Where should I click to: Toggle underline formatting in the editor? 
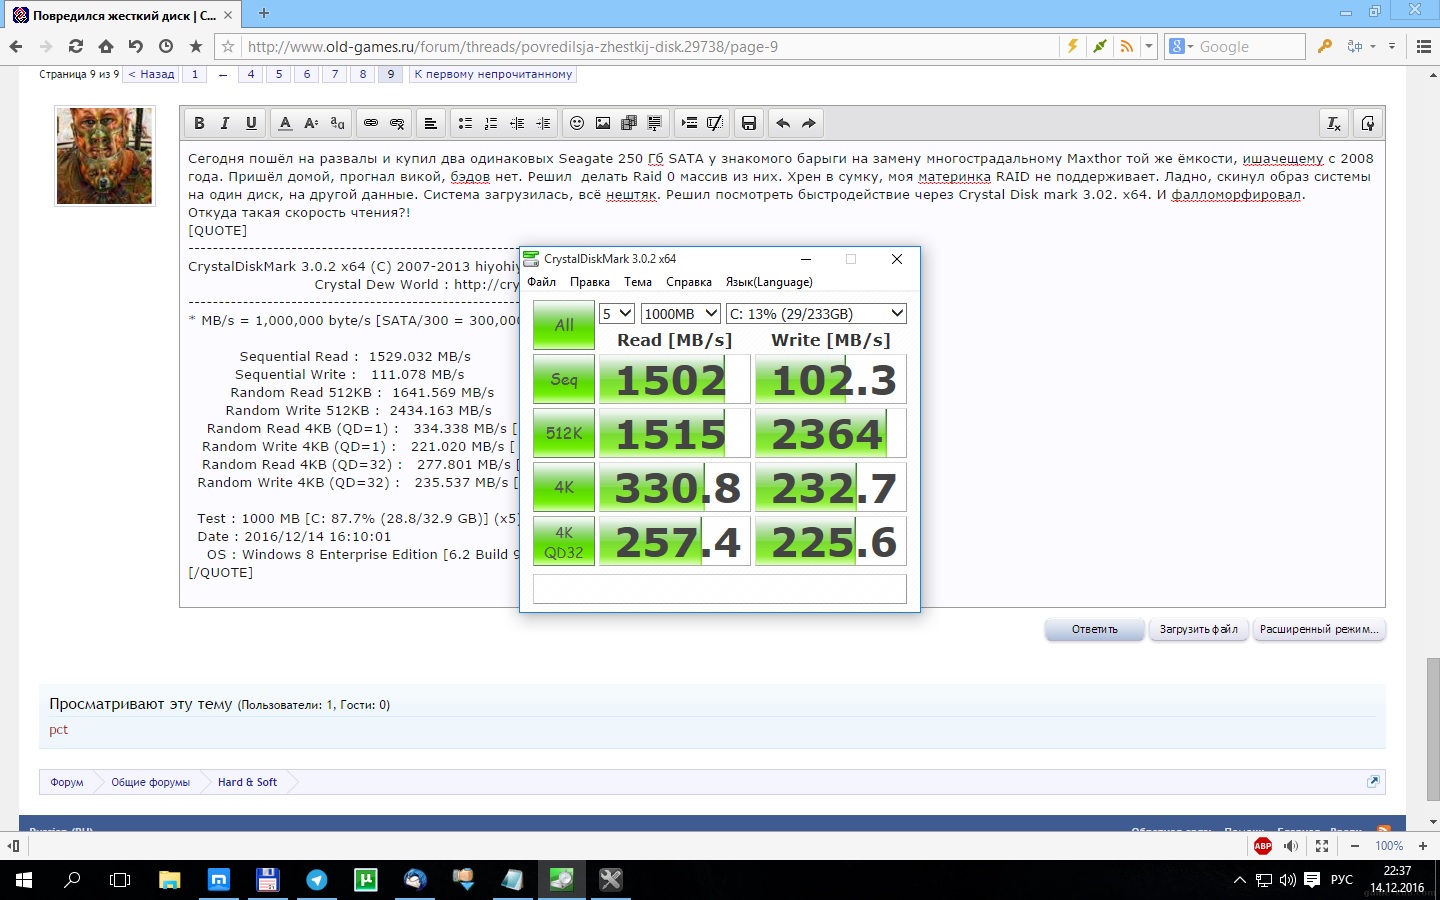[x=251, y=123]
